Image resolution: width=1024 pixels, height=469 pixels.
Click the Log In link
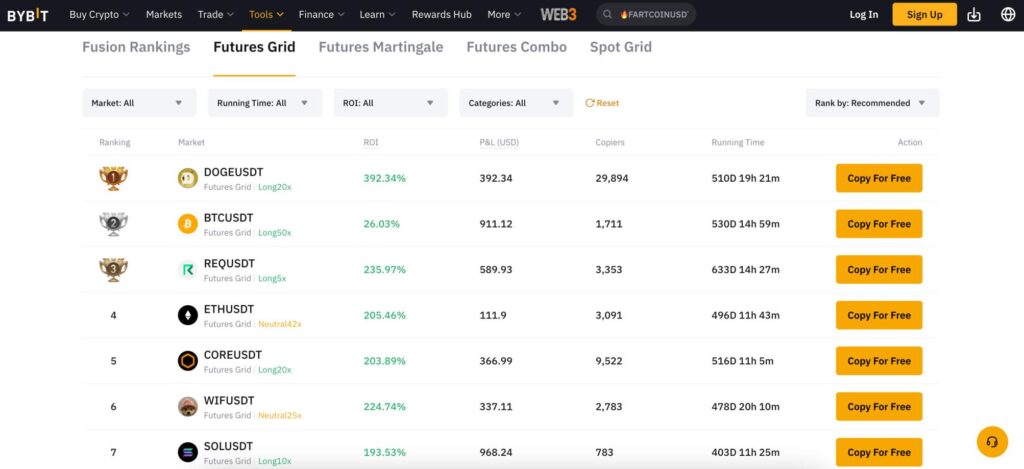[864, 14]
